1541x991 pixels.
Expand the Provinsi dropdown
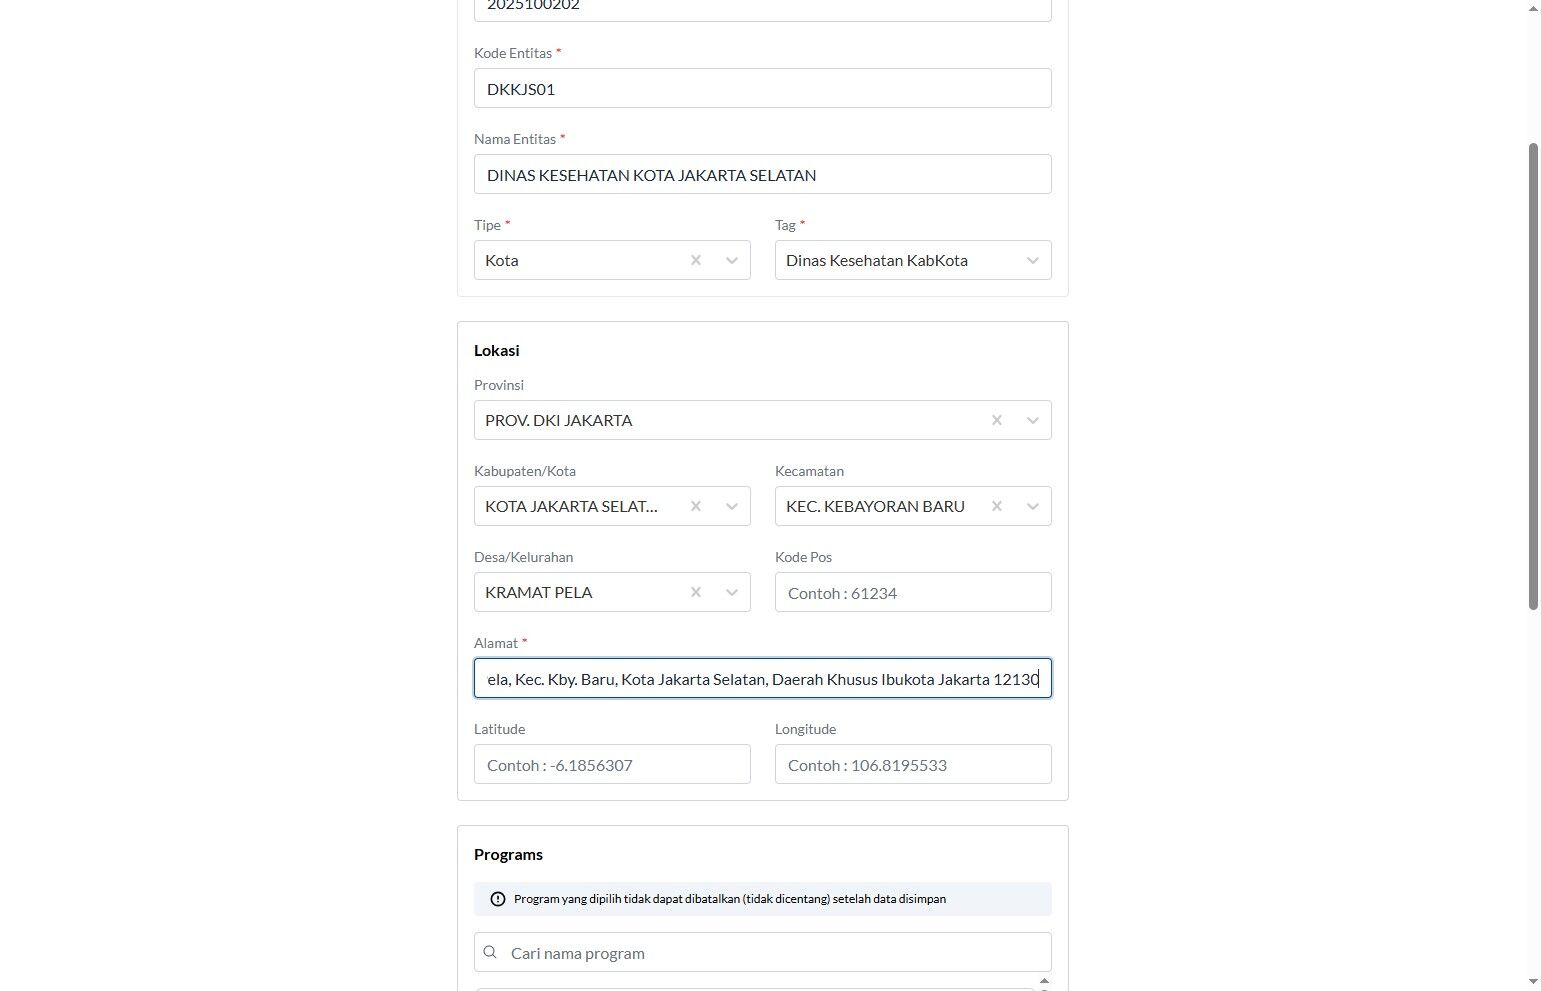coord(1033,420)
